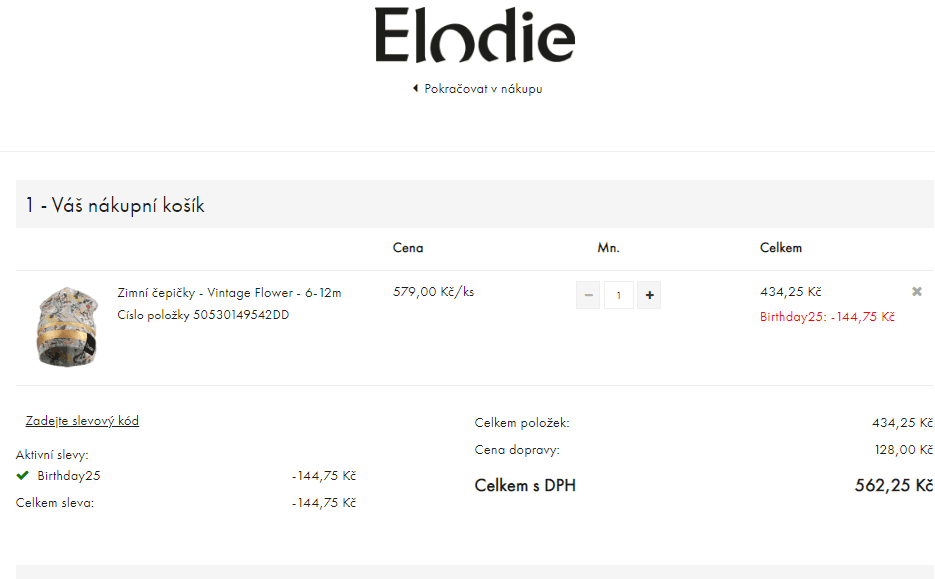This screenshot has width=935, height=579.
Task: Focus the quantity input field
Action: click(x=619, y=295)
